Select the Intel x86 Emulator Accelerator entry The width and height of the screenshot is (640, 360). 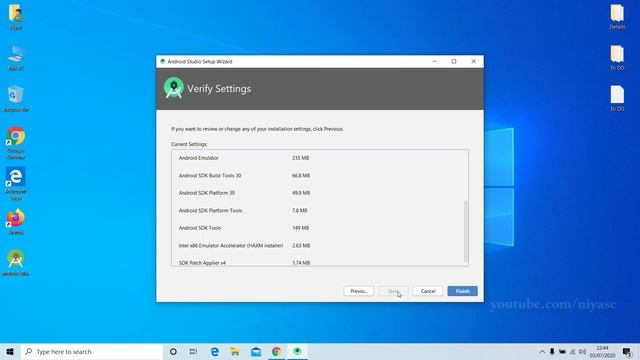point(231,245)
